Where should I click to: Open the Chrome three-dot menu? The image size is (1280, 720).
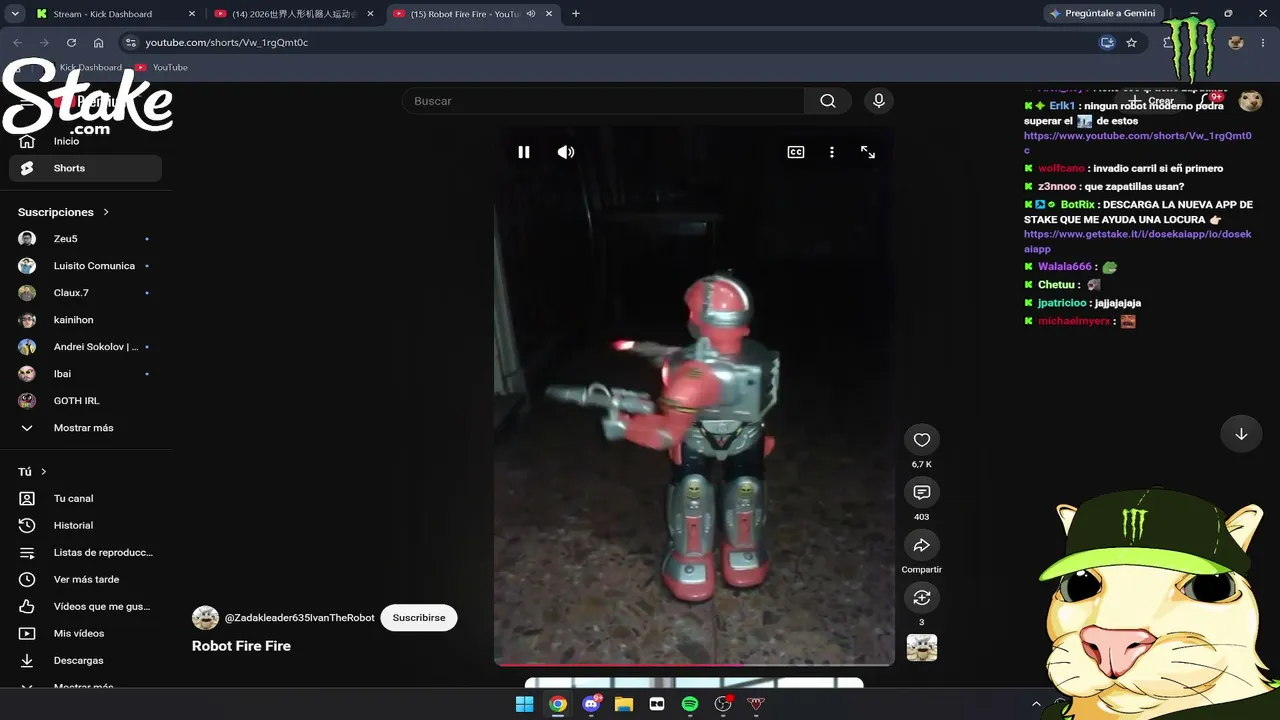(1263, 43)
